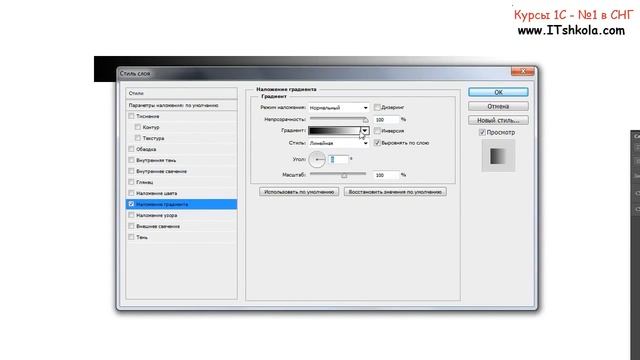The image size is (640, 360).
Task: Uncheck Выровнять по слою
Action: [377, 143]
